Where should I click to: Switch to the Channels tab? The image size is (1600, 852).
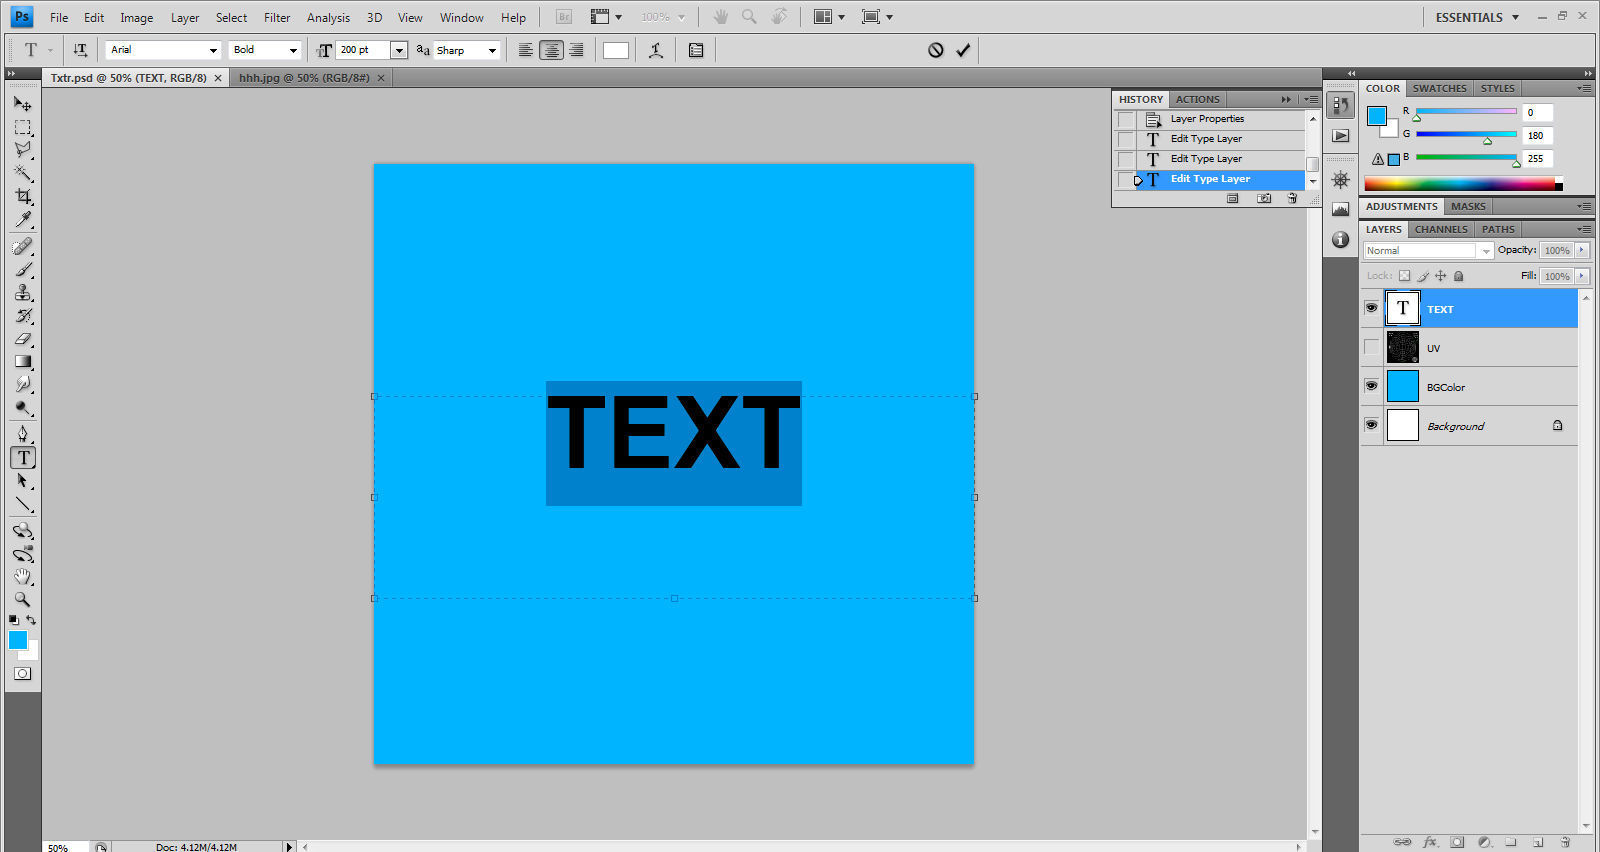1441,229
